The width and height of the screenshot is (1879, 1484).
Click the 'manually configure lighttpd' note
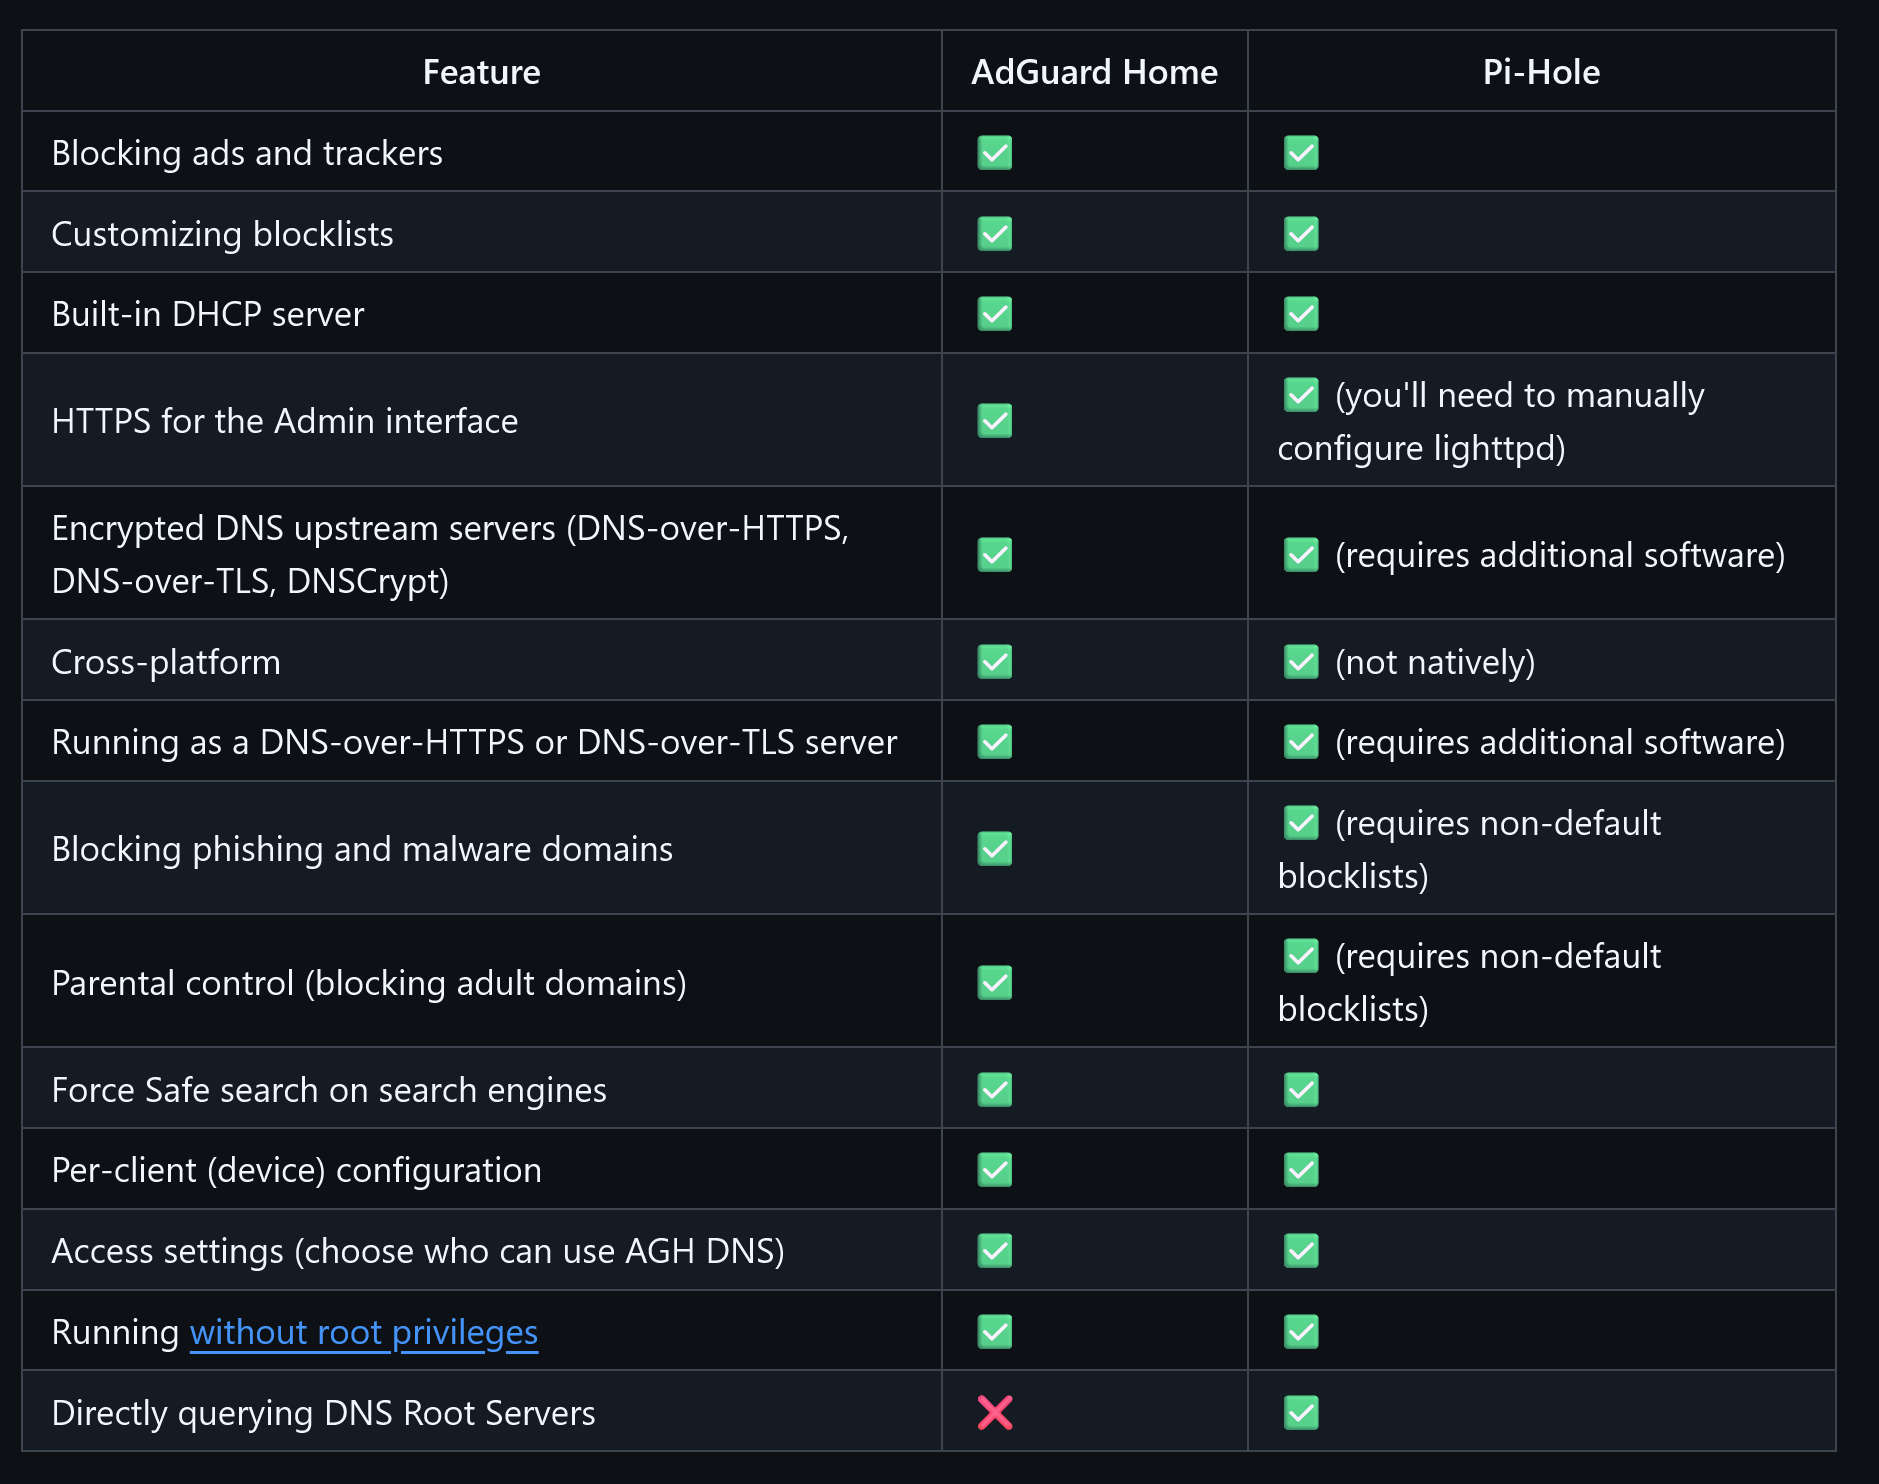point(1490,422)
